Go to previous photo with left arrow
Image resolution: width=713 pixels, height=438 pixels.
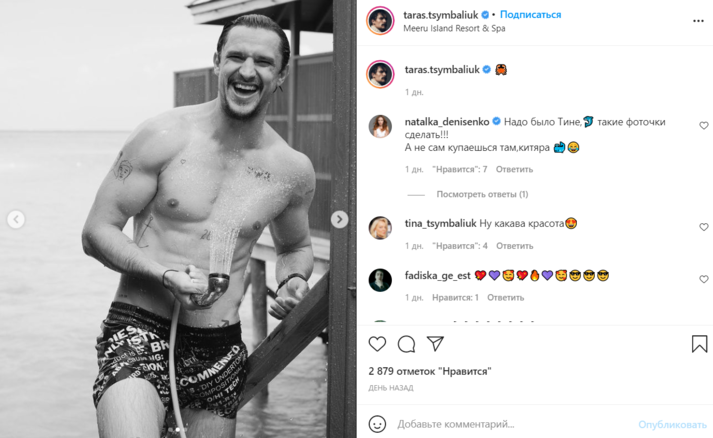click(15, 219)
